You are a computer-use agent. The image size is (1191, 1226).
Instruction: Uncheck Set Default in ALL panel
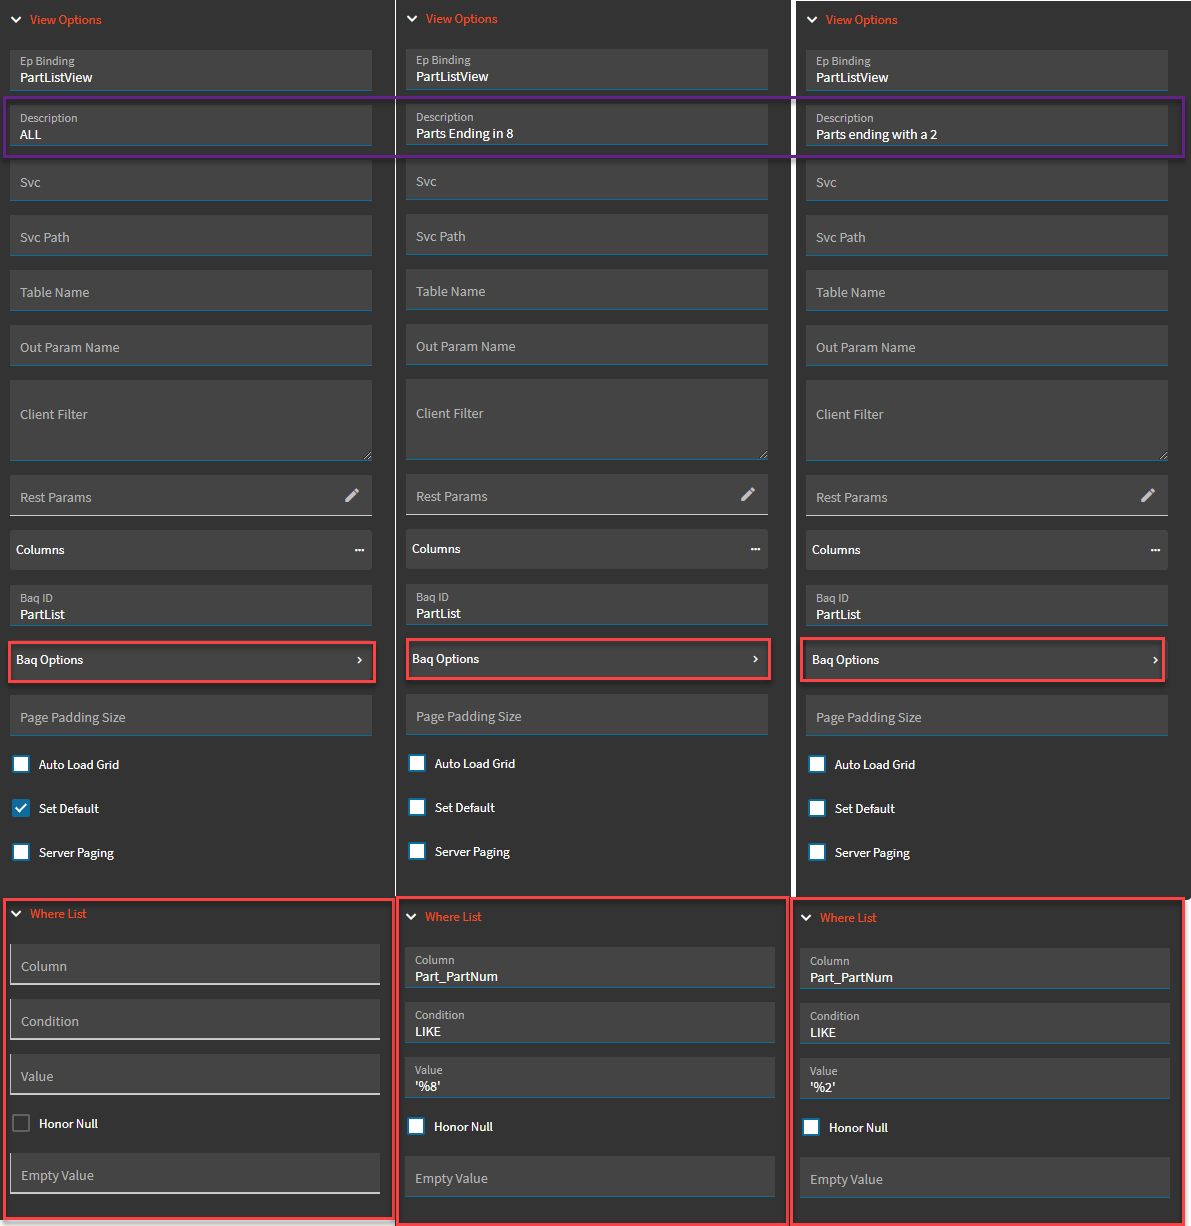click(x=21, y=808)
